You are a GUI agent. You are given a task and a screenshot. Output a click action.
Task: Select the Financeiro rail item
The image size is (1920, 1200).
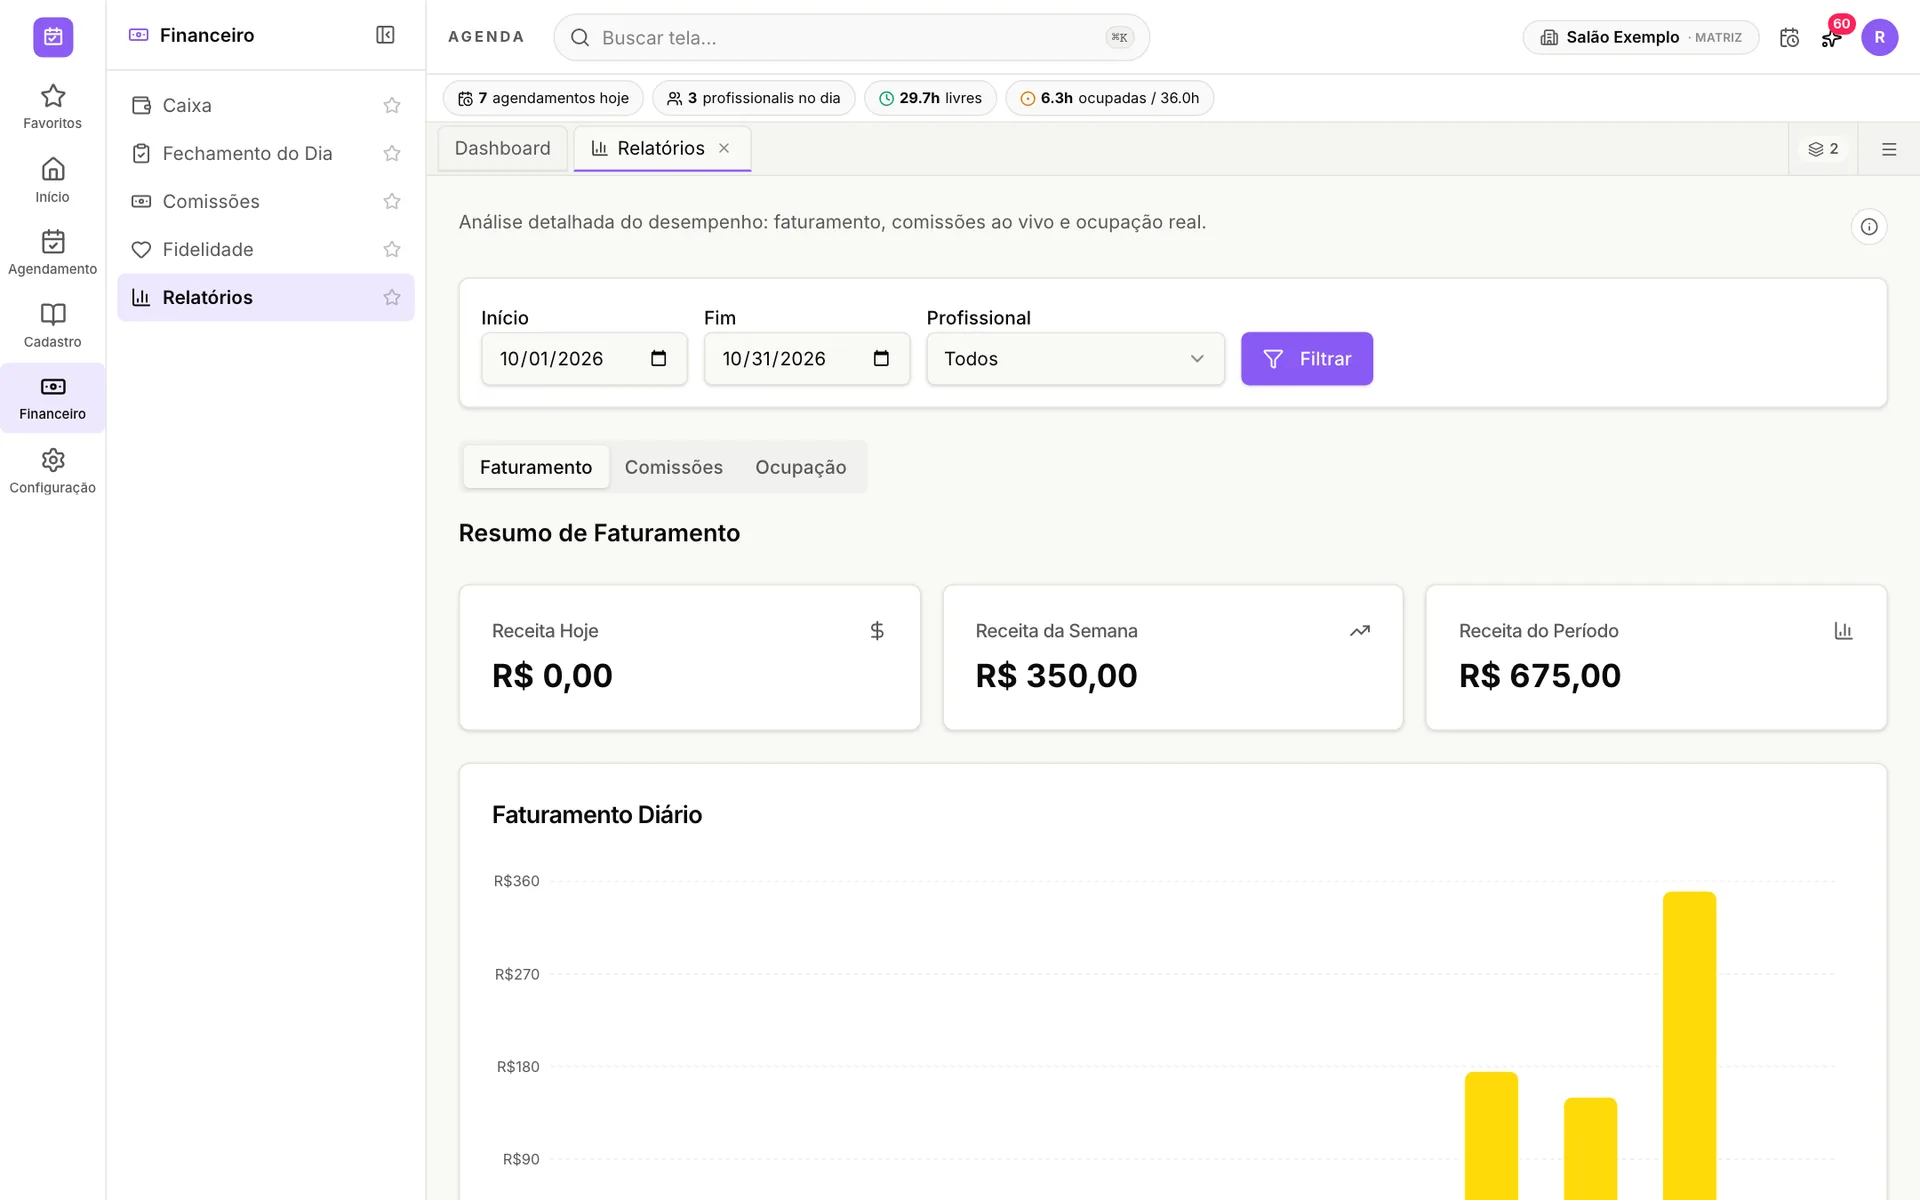[53, 398]
